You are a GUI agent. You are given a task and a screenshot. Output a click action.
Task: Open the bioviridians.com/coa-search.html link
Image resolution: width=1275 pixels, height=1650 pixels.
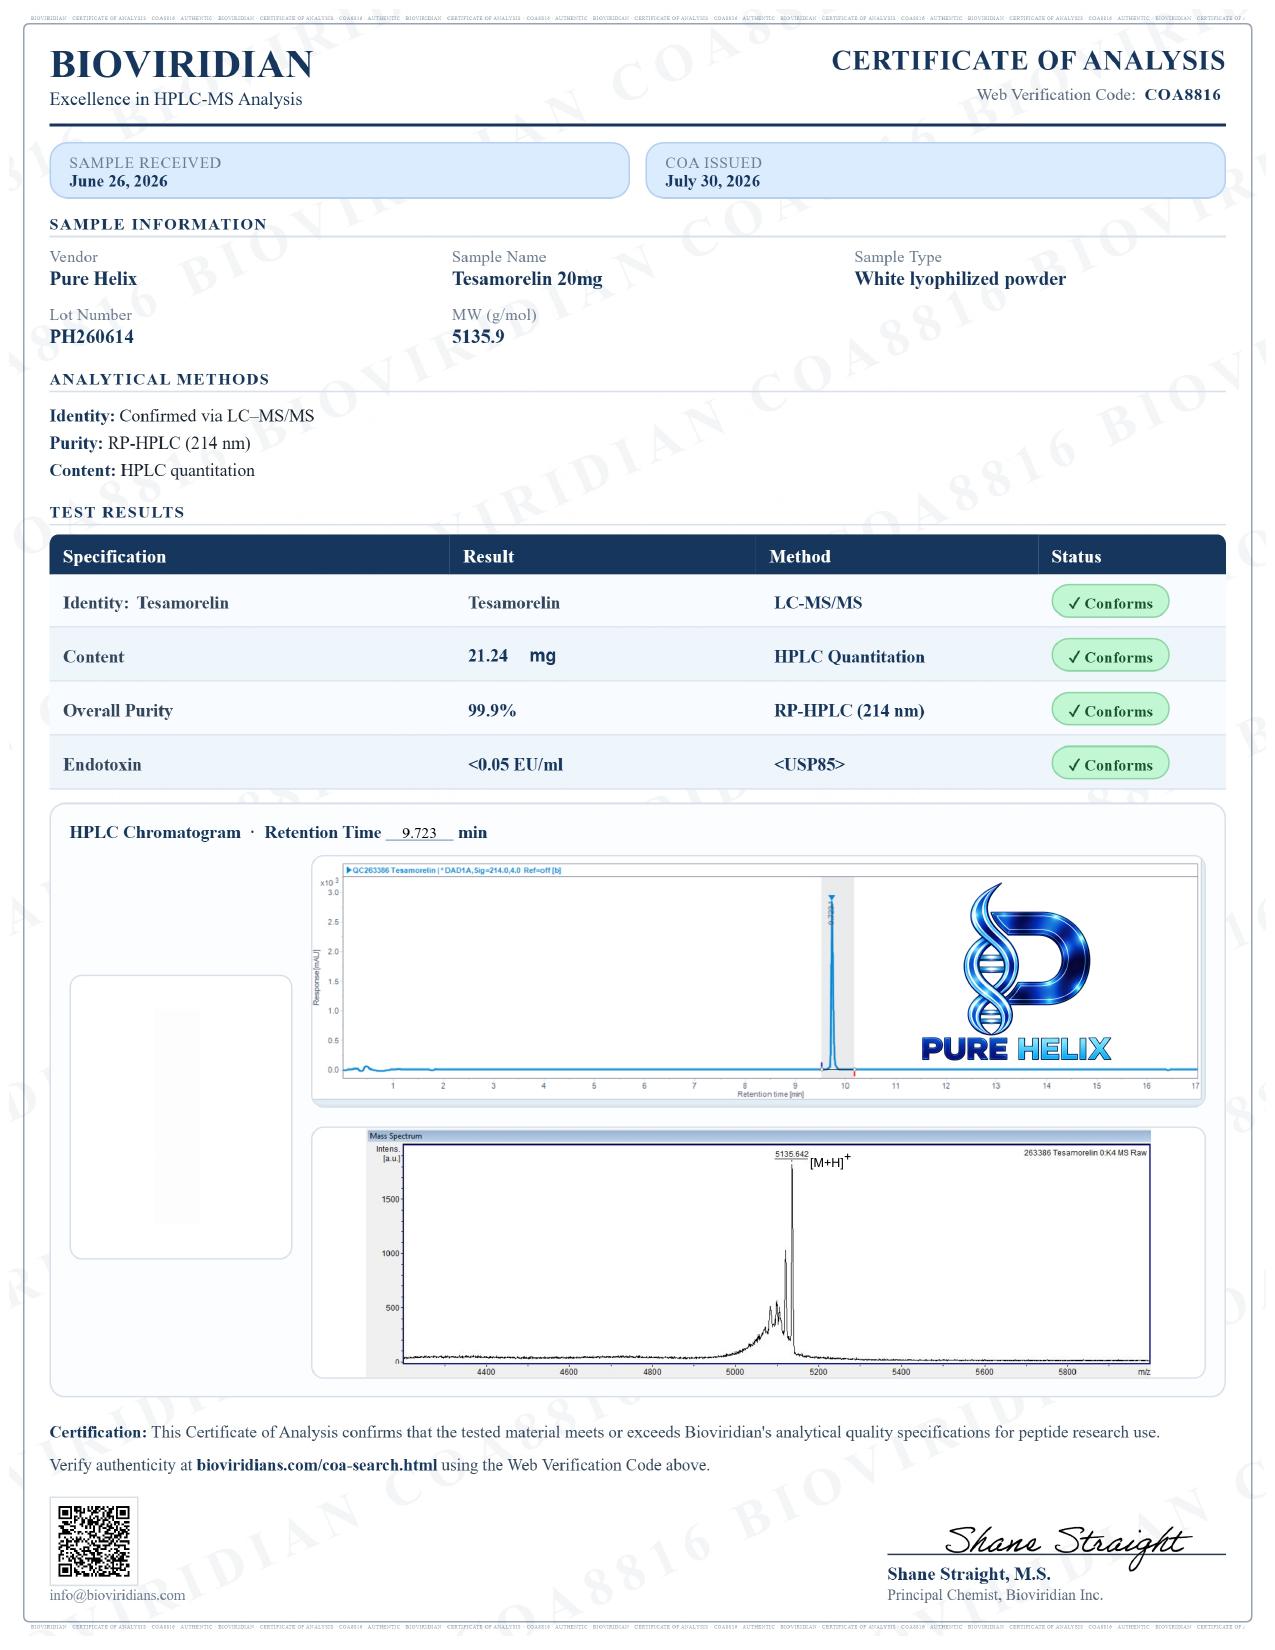317,1465
